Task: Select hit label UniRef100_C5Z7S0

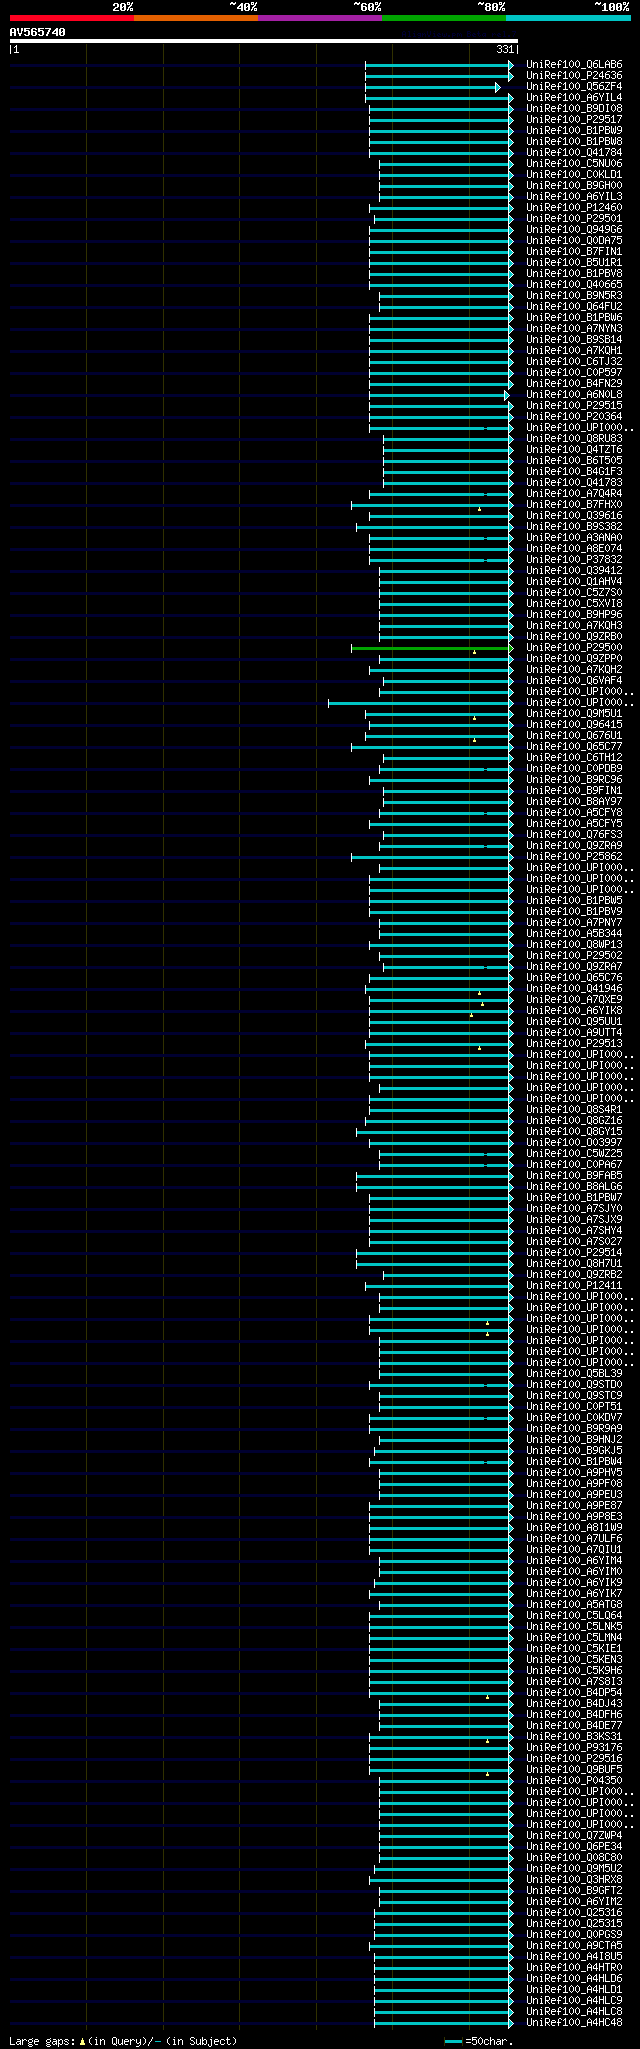Action: pos(574,593)
